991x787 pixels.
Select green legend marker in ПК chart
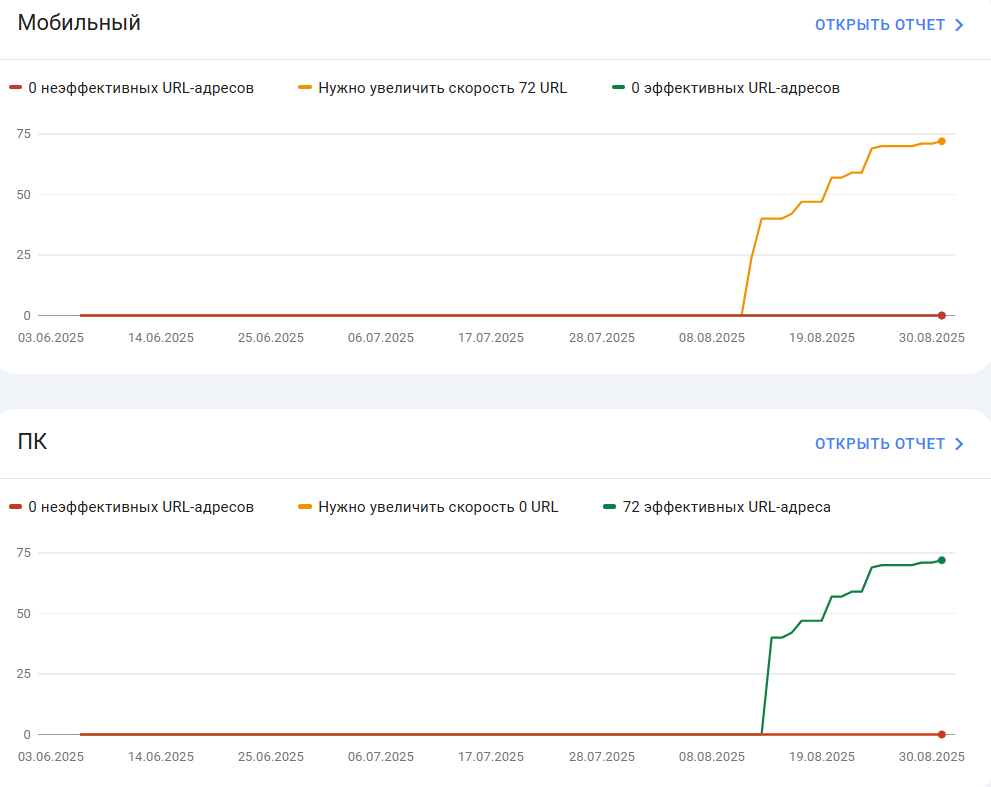coord(609,506)
